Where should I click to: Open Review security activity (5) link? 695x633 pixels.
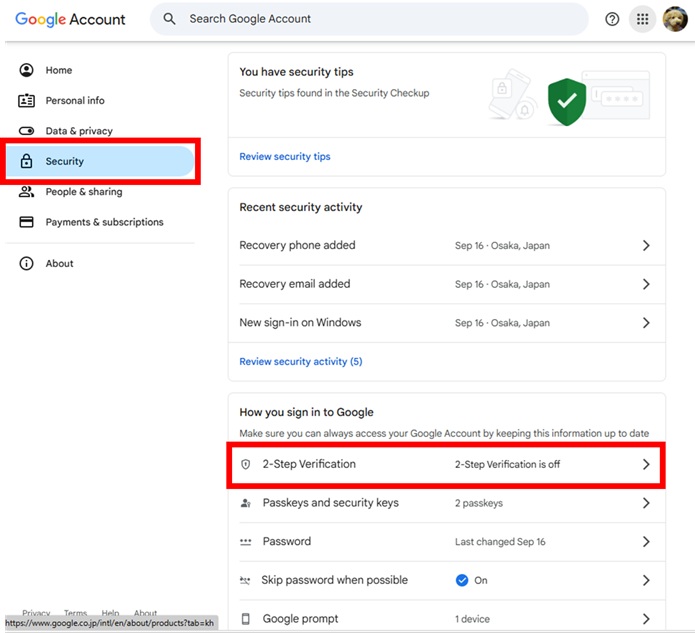coord(300,362)
